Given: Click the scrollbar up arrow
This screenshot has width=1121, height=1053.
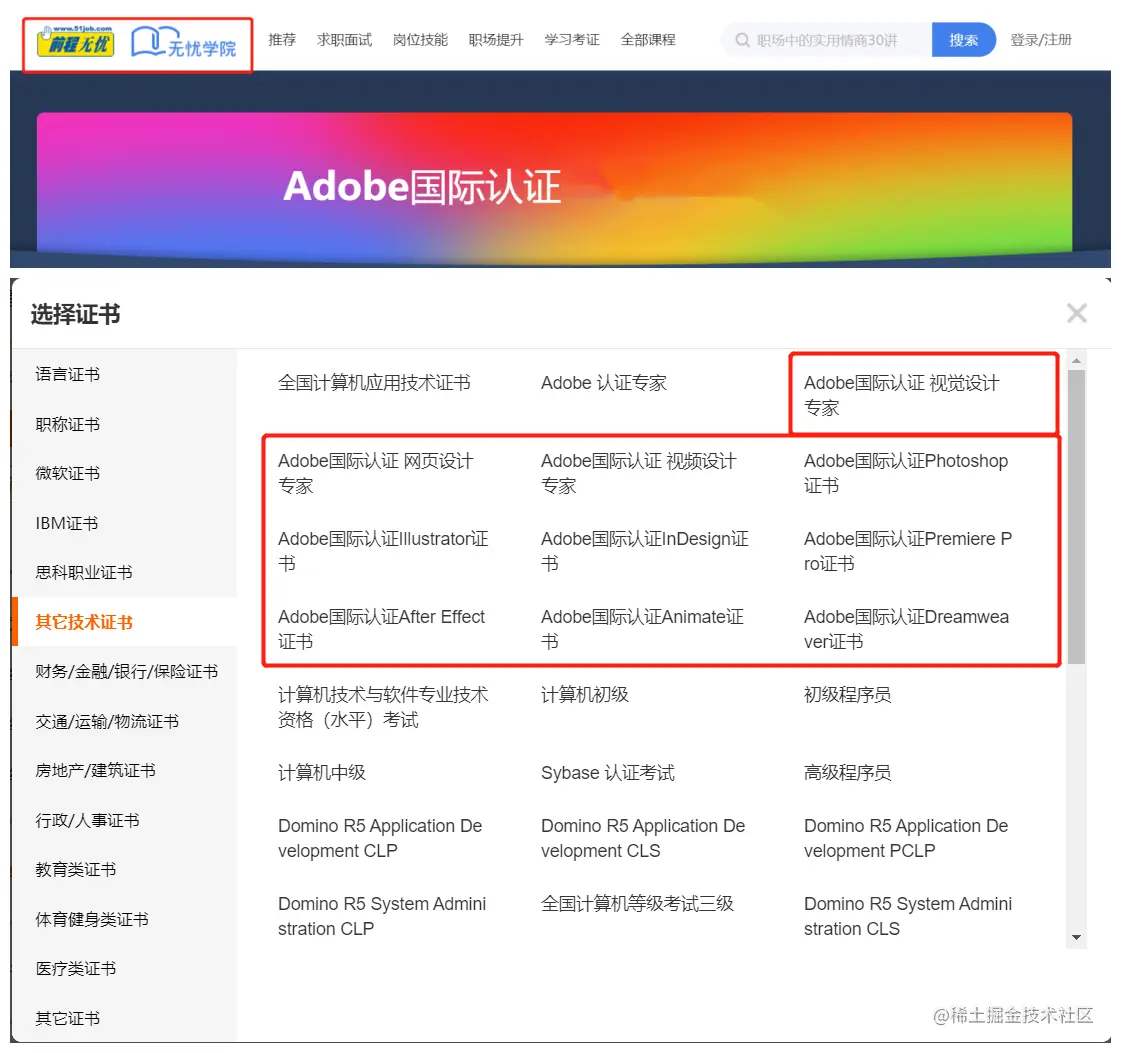Looking at the screenshot, I should tap(1076, 362).
